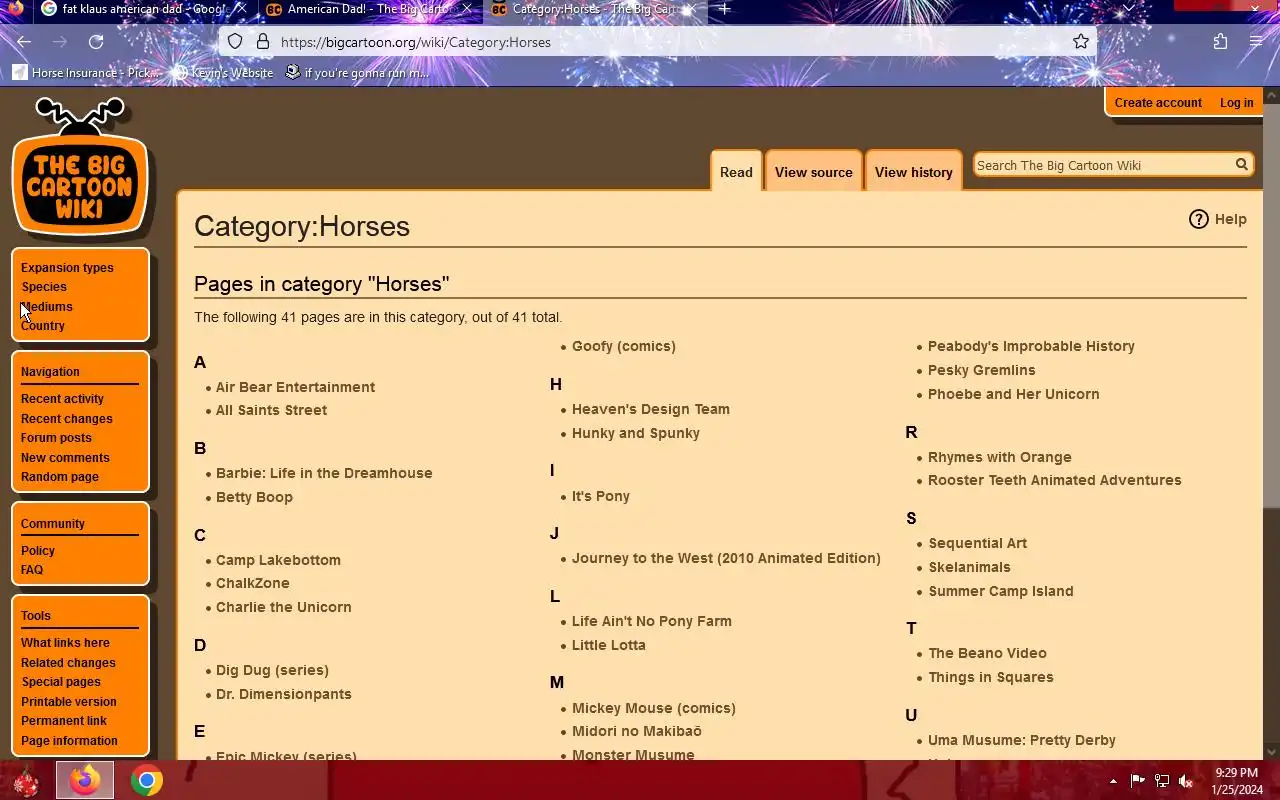Click the network tray icon

1162,781
